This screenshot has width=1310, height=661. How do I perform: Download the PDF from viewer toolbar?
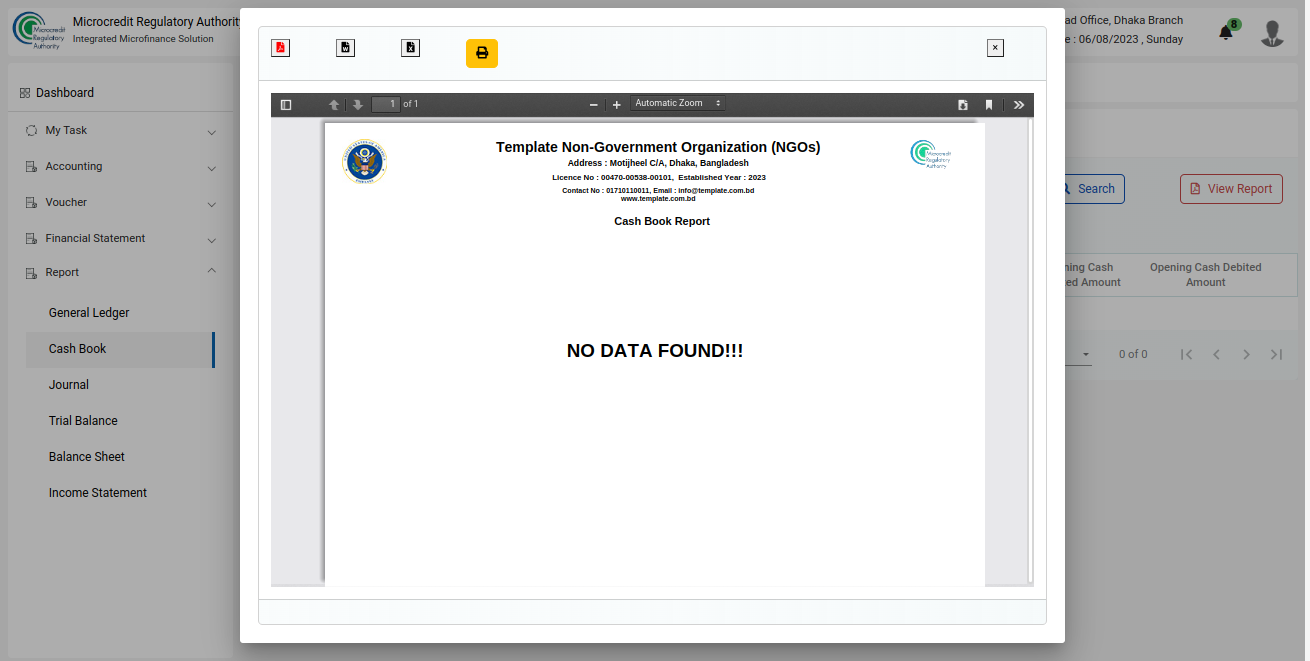click(963, 105)
